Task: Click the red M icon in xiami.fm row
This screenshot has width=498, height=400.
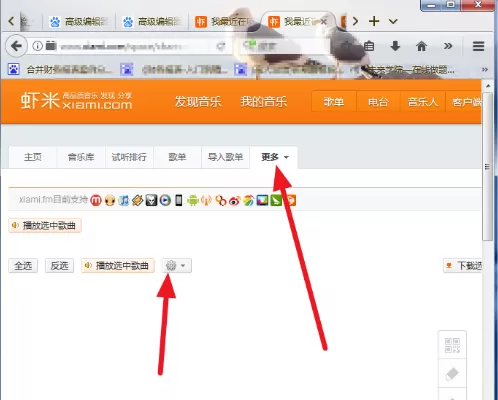Action: click(96, 200)
